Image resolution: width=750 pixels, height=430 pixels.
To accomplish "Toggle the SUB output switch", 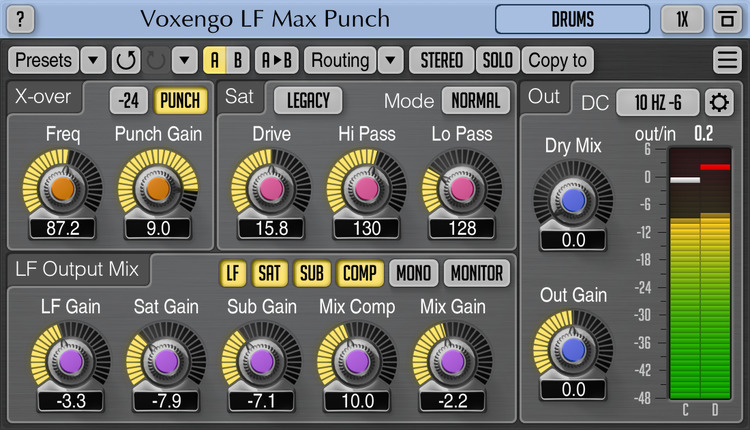I will [312, 273].
